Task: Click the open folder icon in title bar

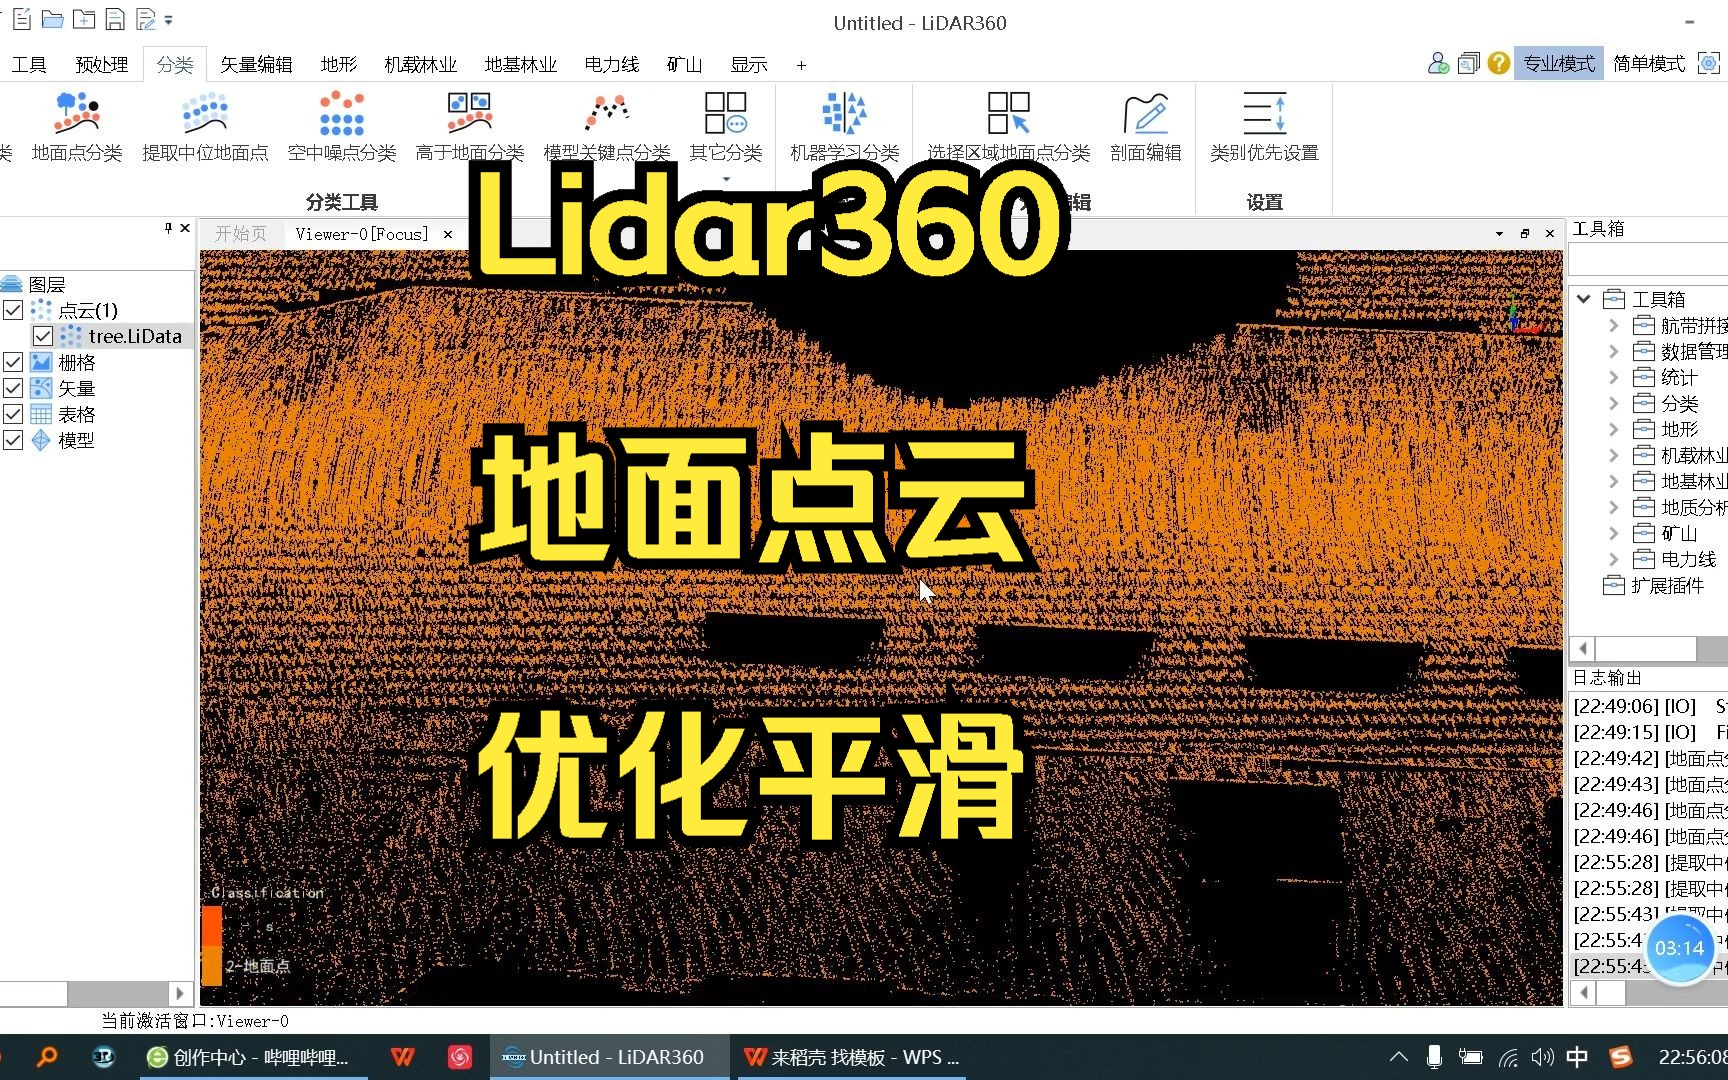Action: pos(53,19)
